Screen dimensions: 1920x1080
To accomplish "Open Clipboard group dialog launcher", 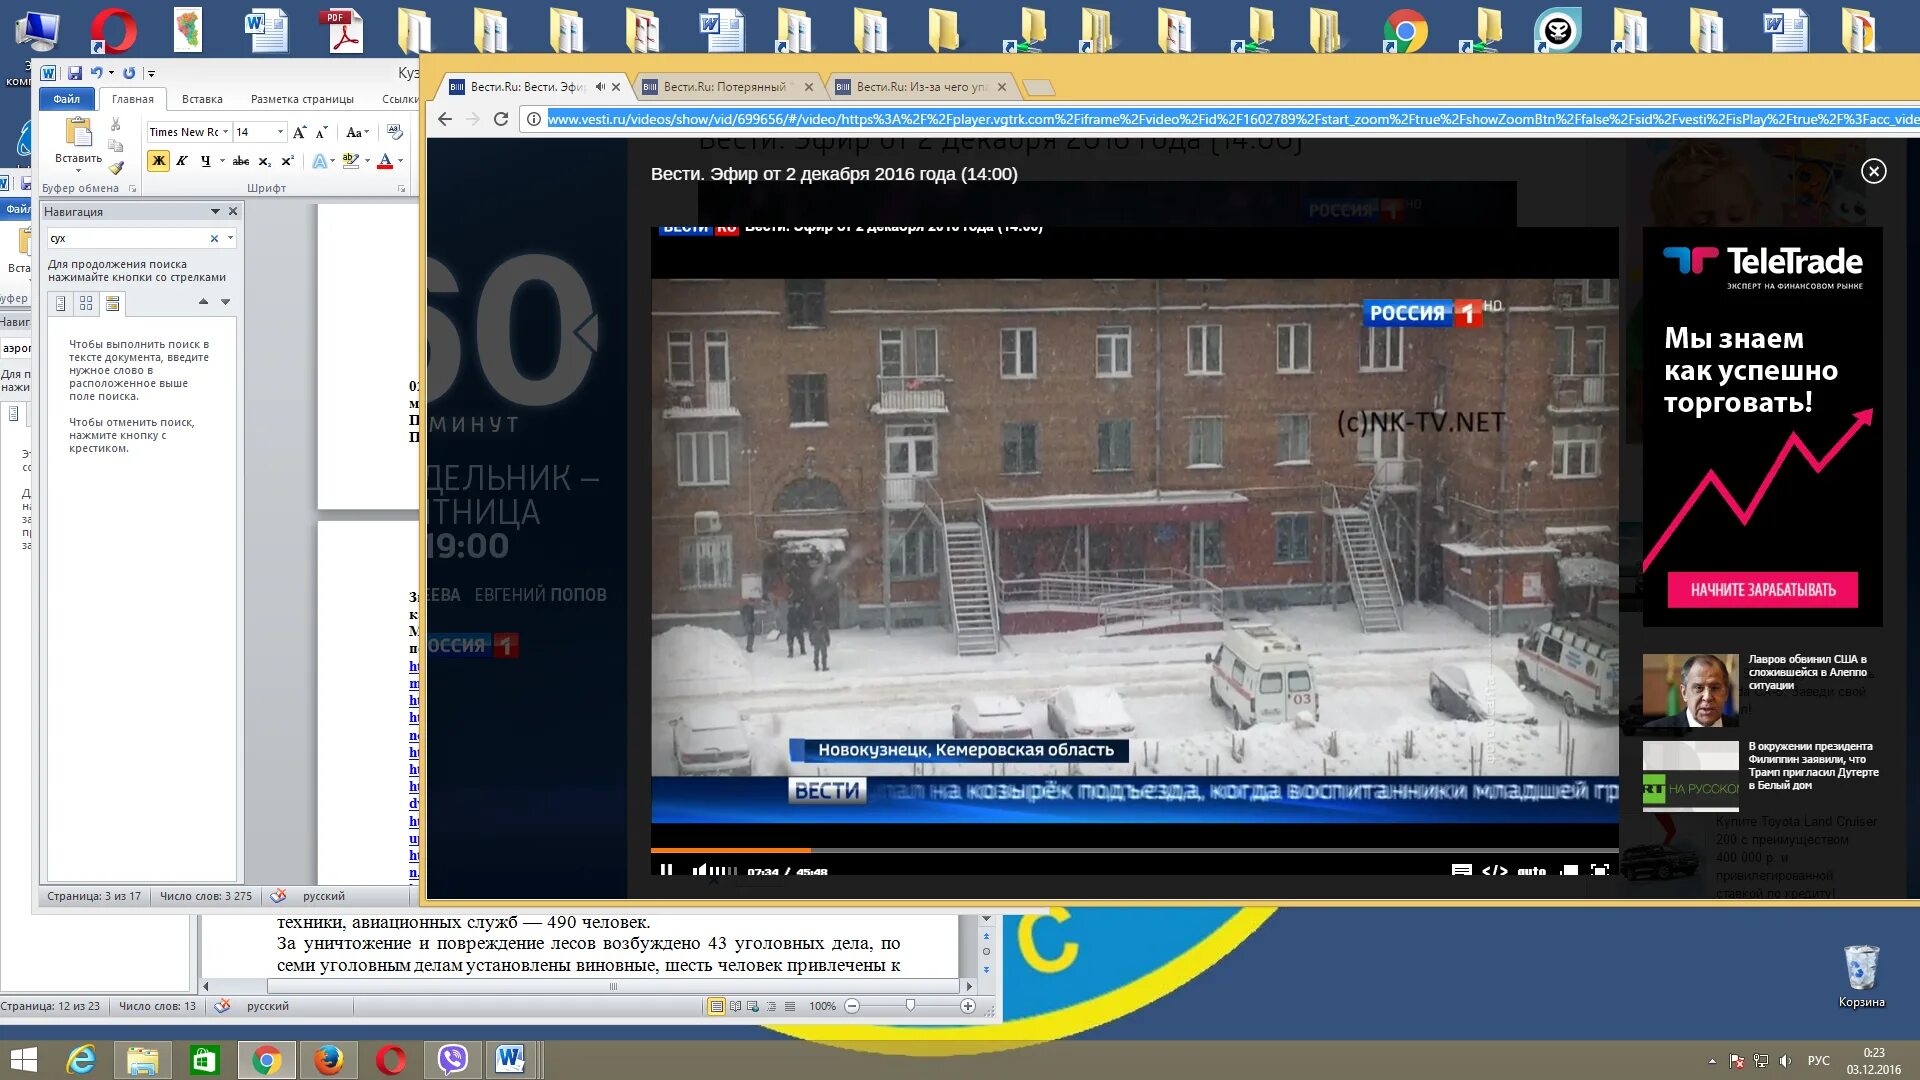I will pos(132,188).
